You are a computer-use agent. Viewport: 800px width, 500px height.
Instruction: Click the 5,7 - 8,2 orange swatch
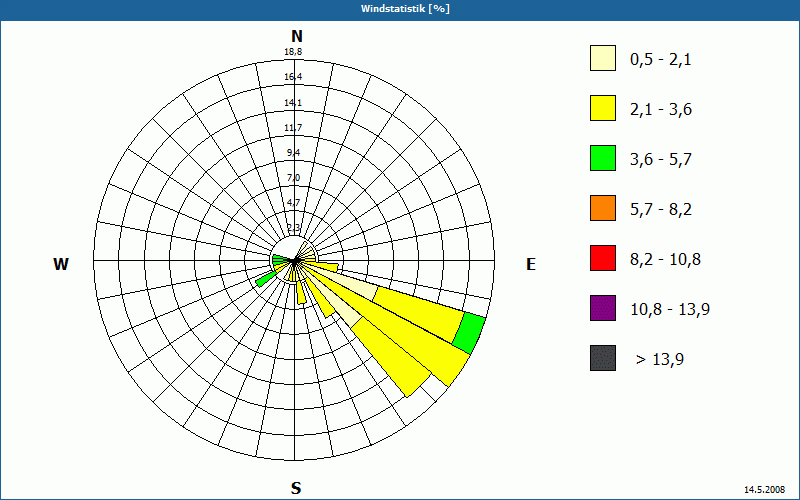point(603,208)
